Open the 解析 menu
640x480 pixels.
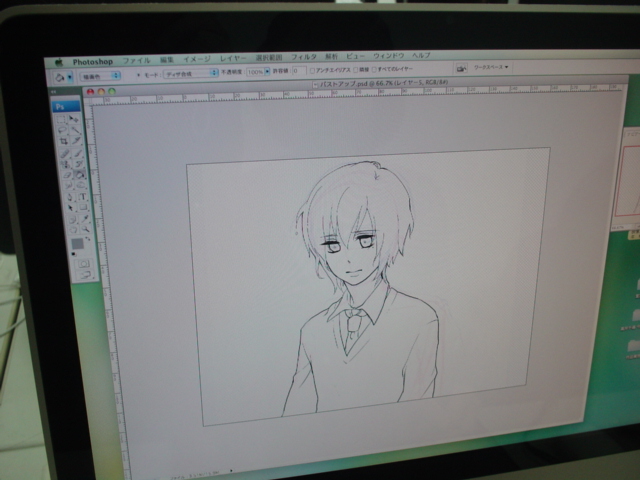tap(331, 56)
